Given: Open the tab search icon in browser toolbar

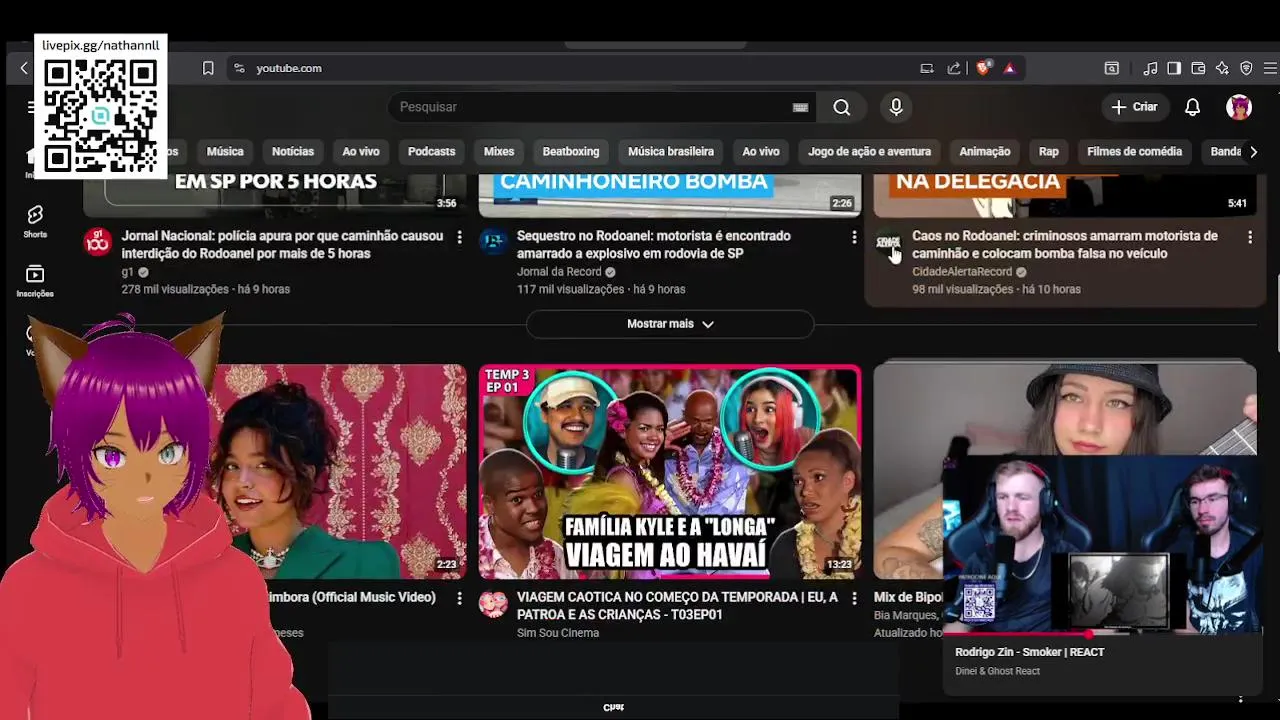Looking at the screenshot, I should tap(1112, 68).
